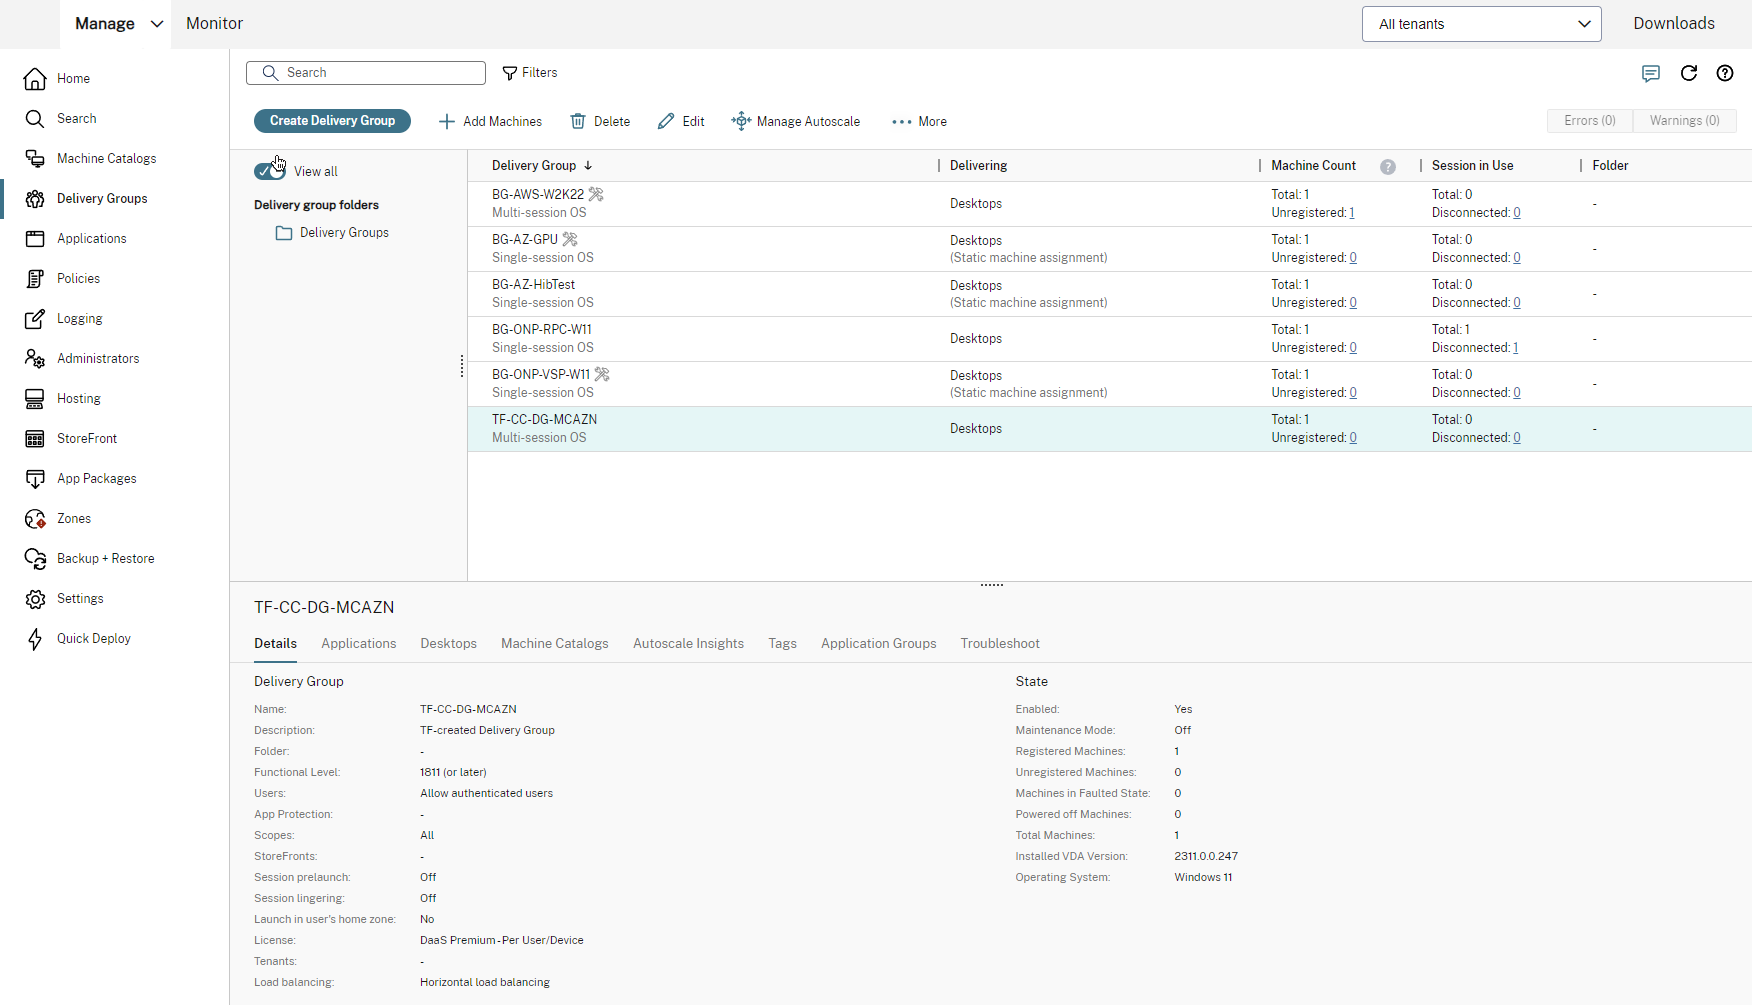Sort by the Delivery Group column header
The height and width of the screenshot is (1005, 1752).
tap(534, 166)
